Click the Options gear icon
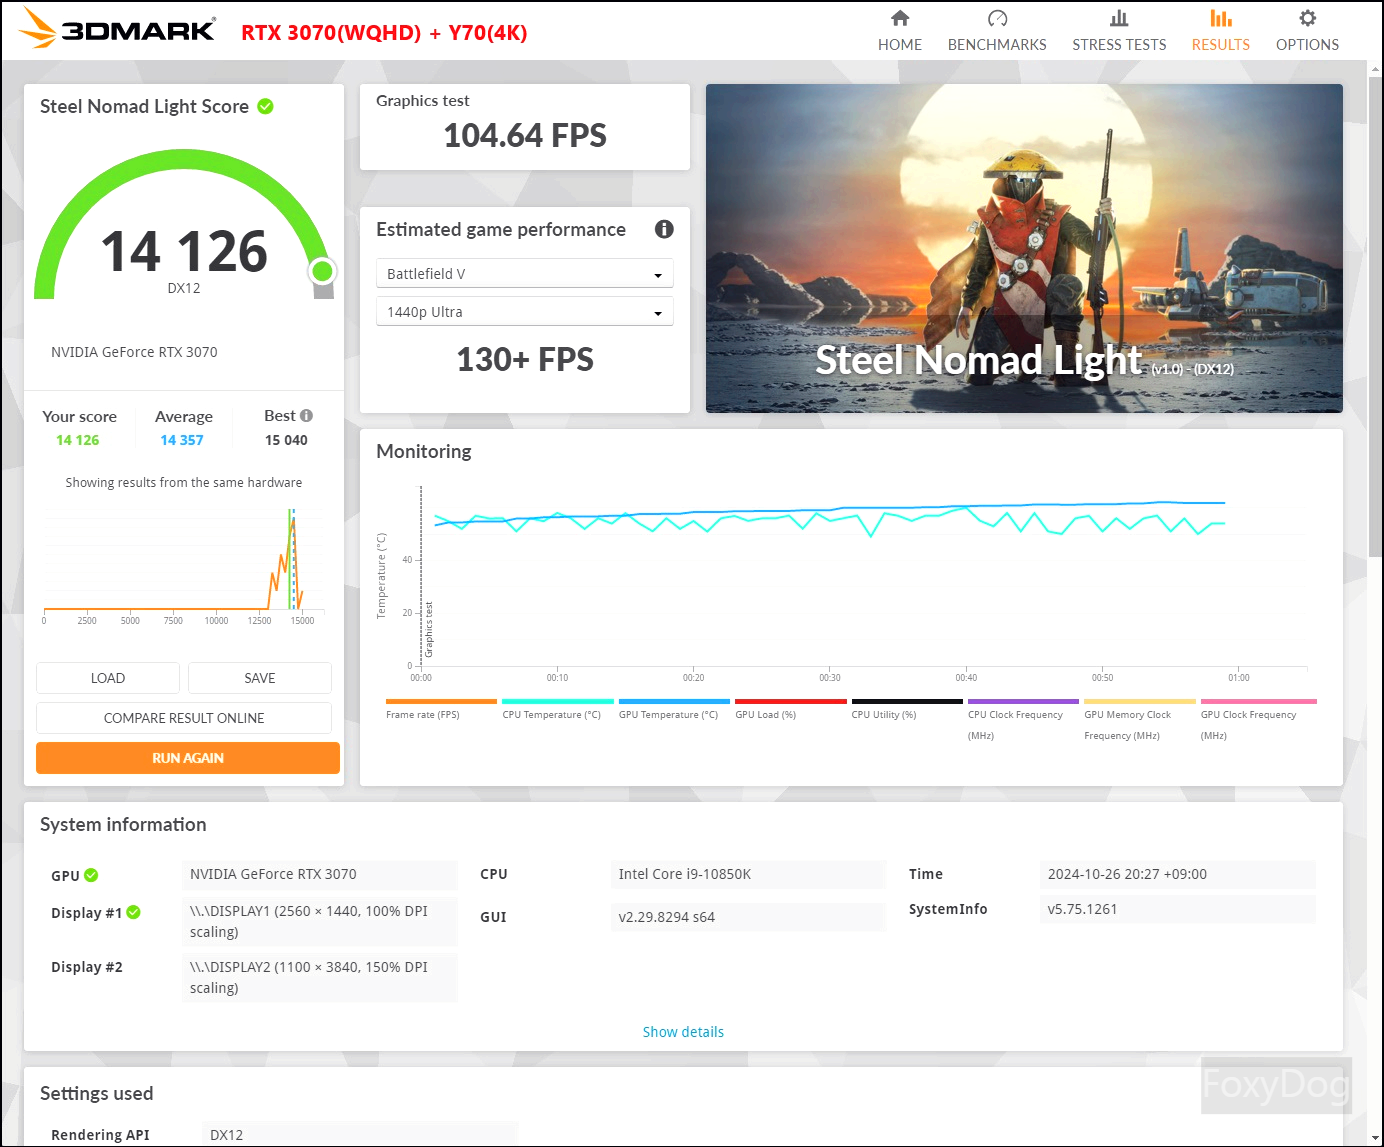 tap(1307, 18)
